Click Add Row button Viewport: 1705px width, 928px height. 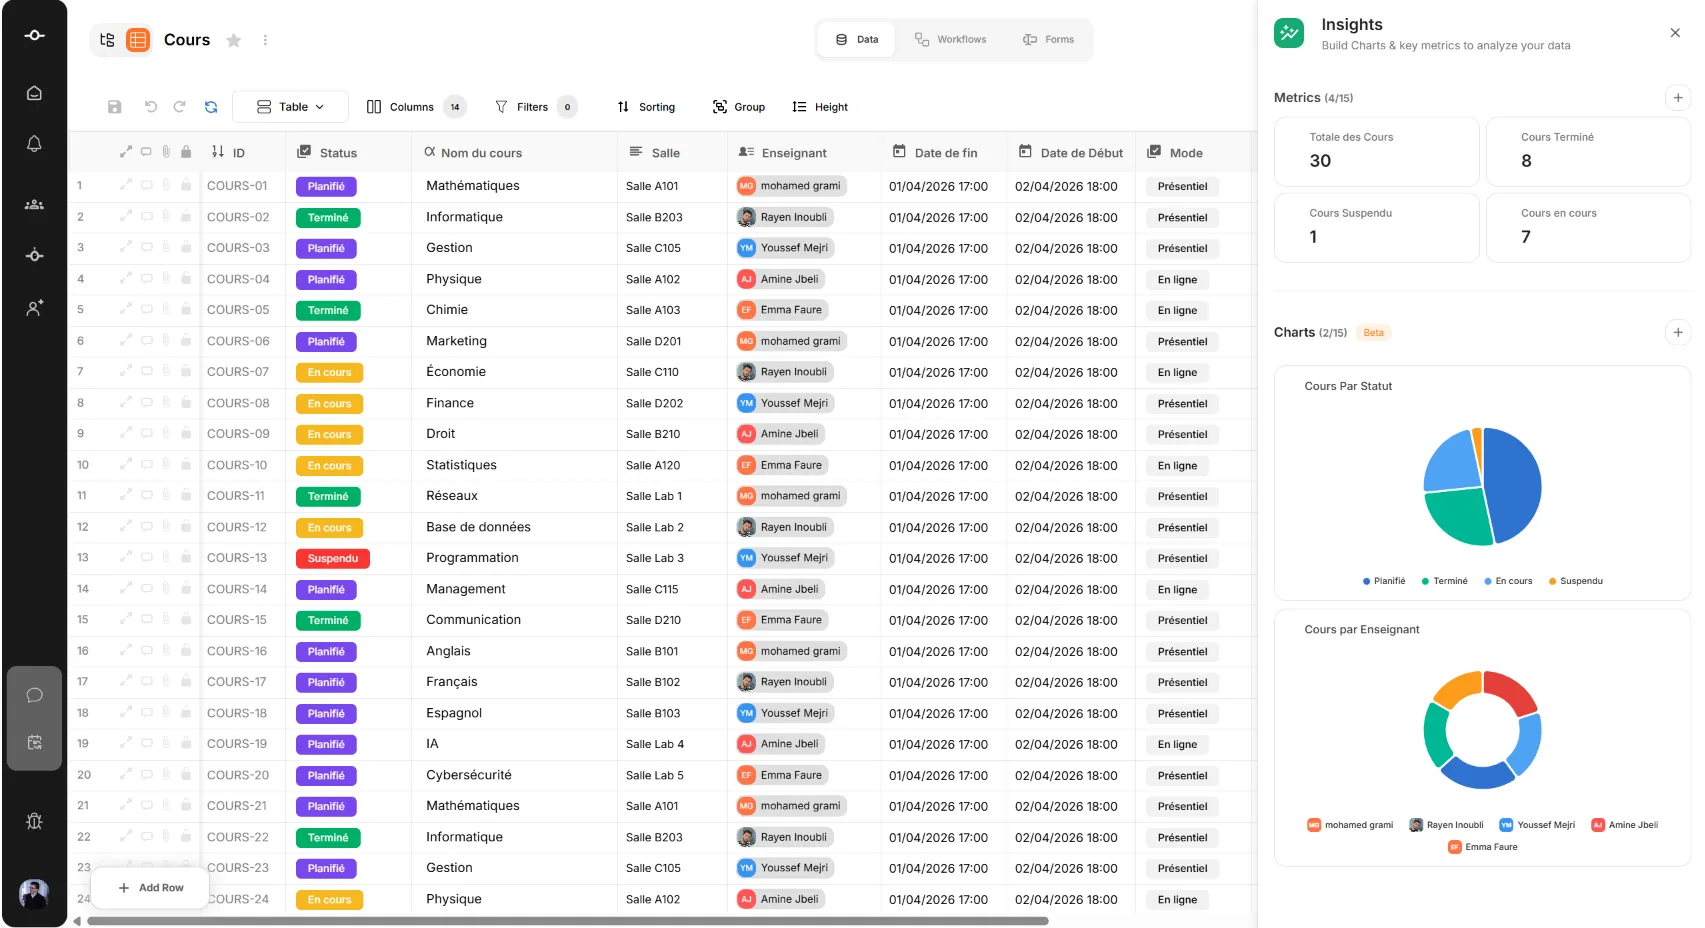click(151, 887)
